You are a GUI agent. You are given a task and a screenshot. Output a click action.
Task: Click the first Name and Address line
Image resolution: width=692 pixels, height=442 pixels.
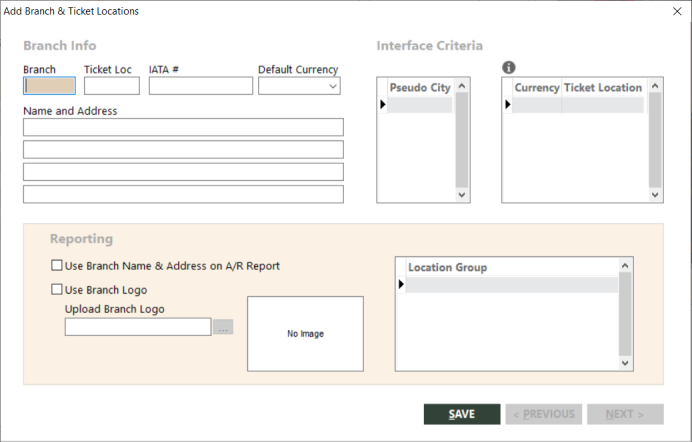[183, 127]
